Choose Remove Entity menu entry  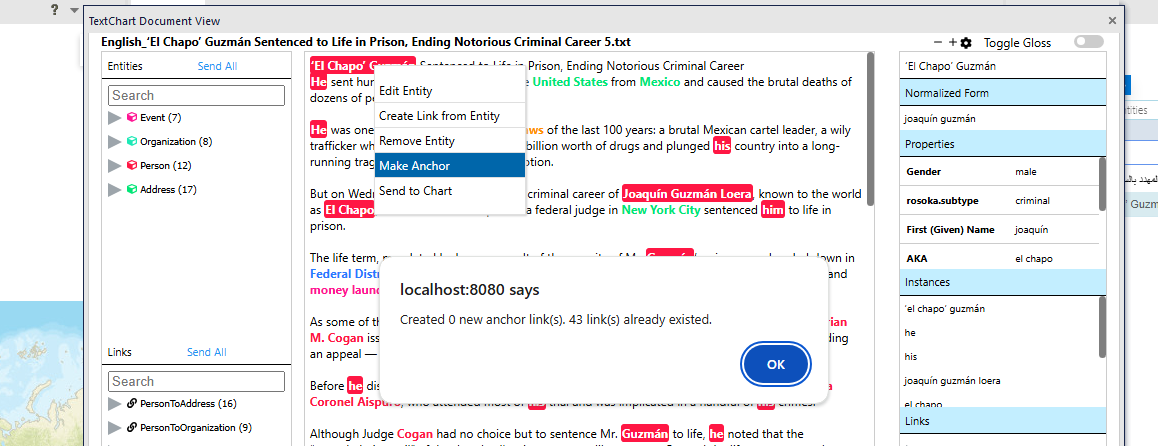(450, 140)
